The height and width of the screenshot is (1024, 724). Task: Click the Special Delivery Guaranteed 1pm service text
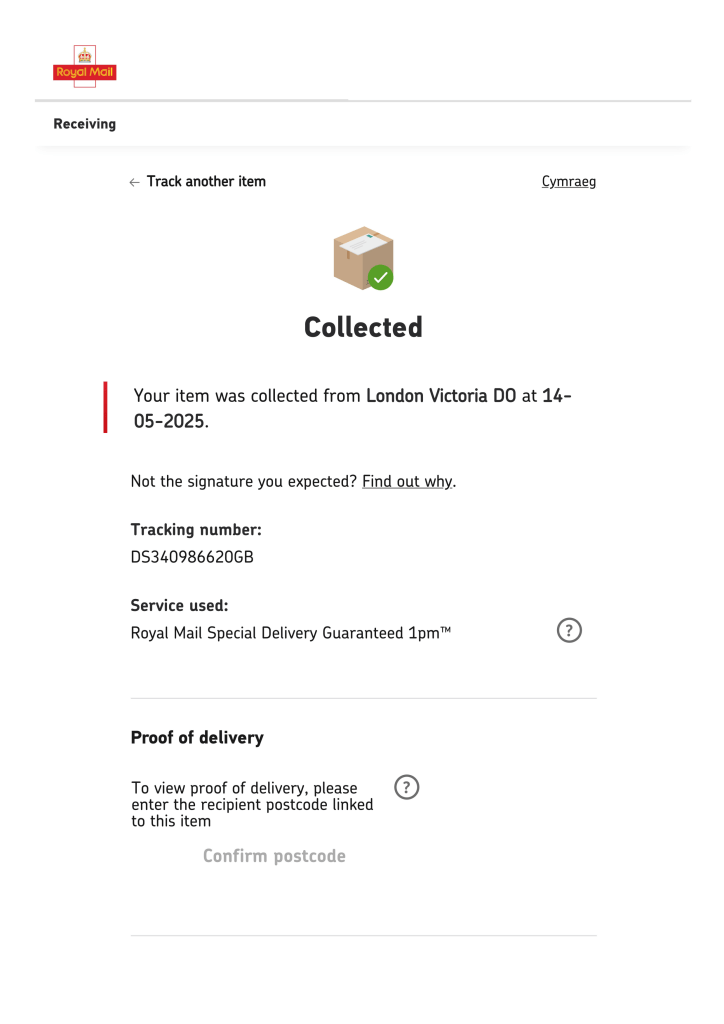point(291,632)
